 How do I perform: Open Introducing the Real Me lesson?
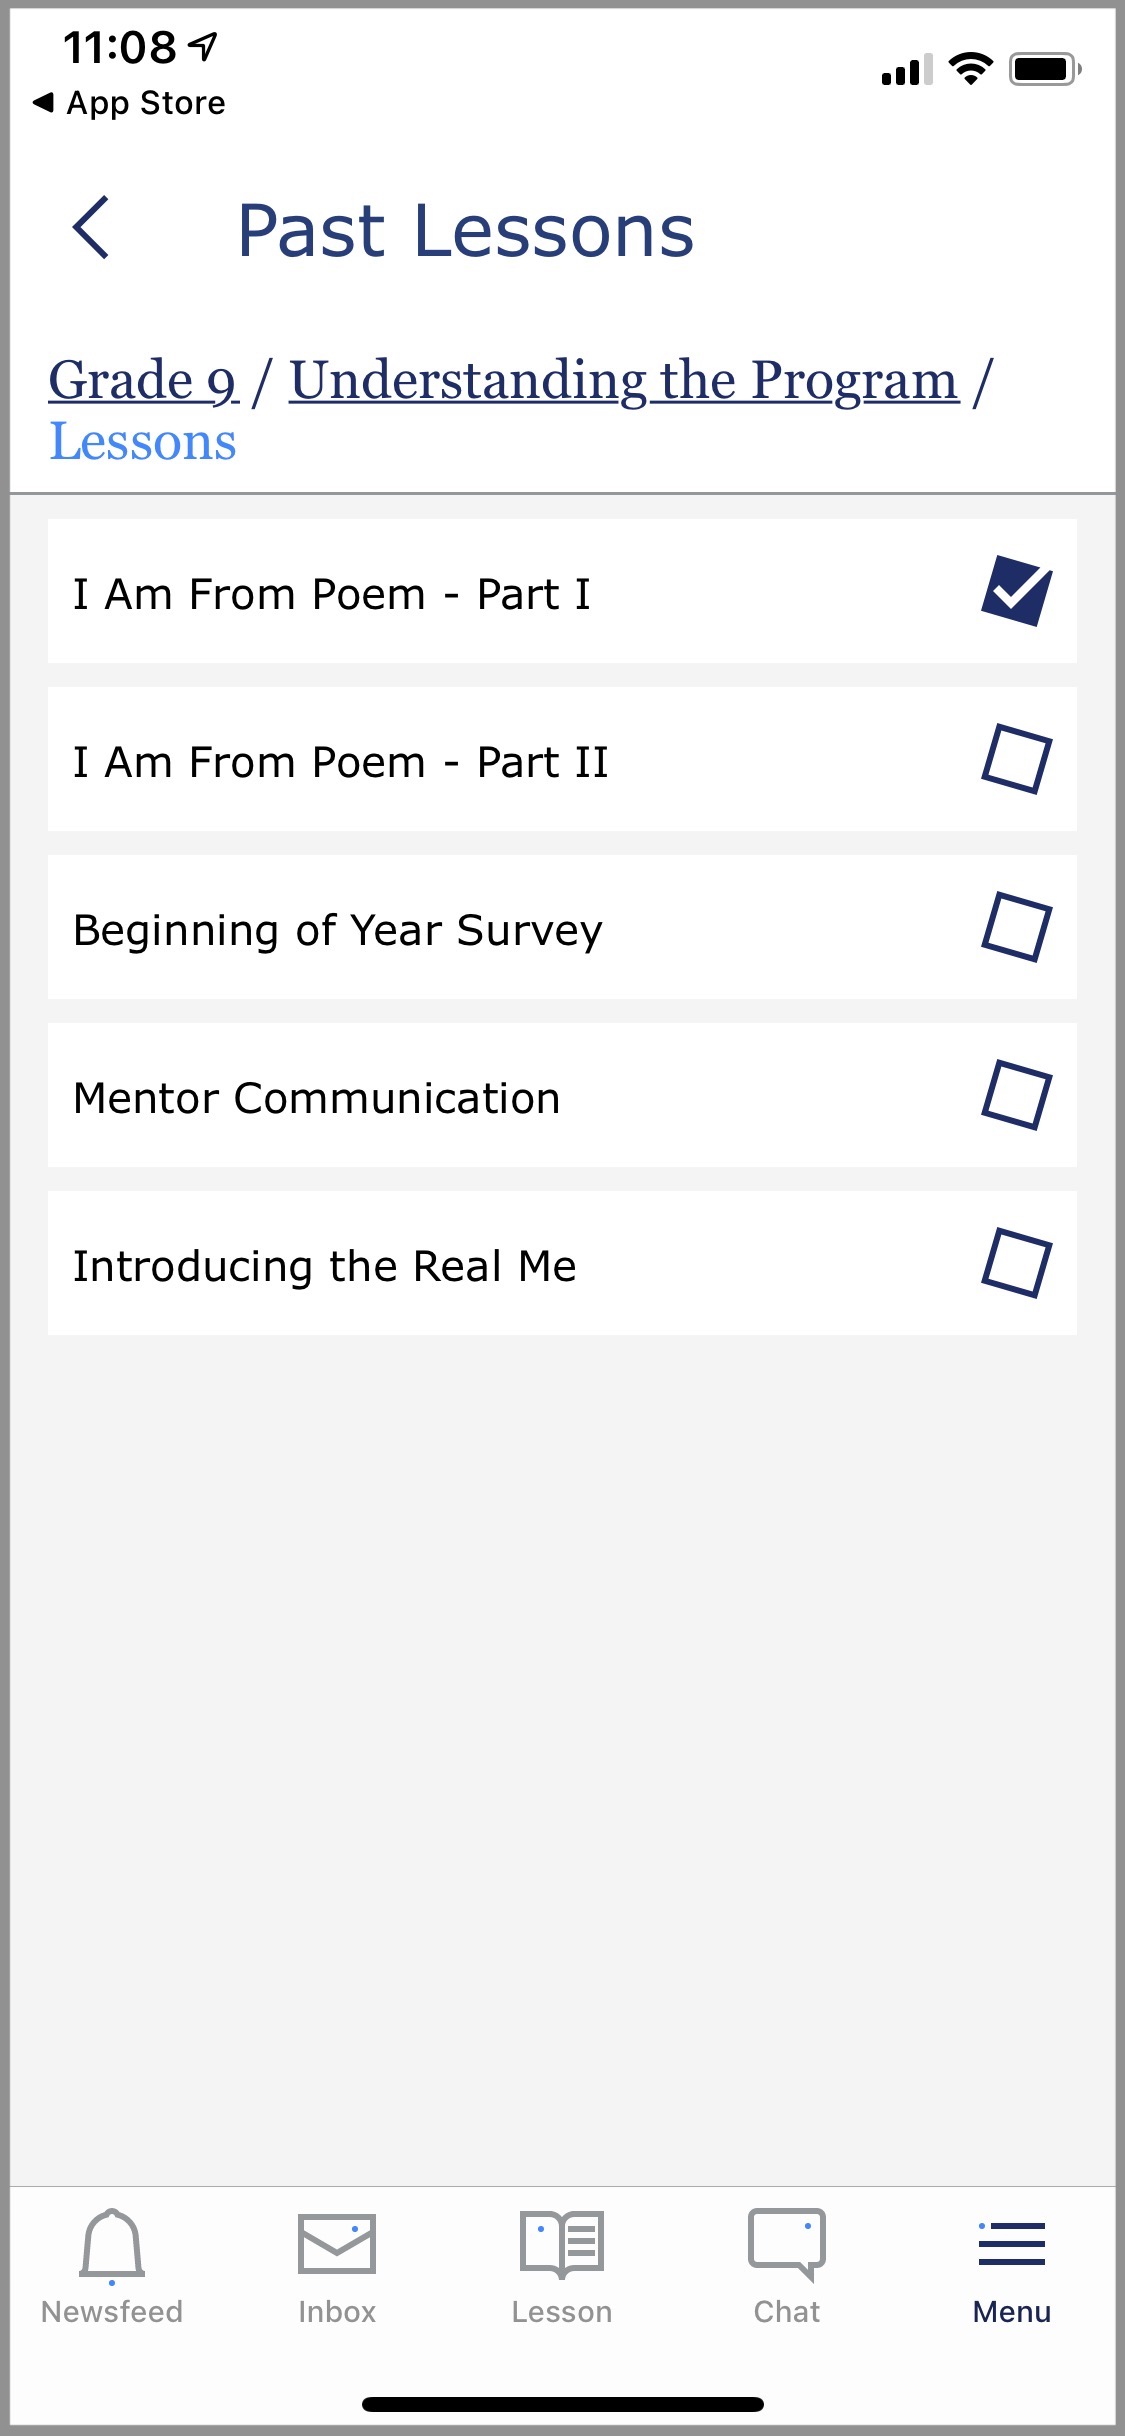coord(325,1266)
